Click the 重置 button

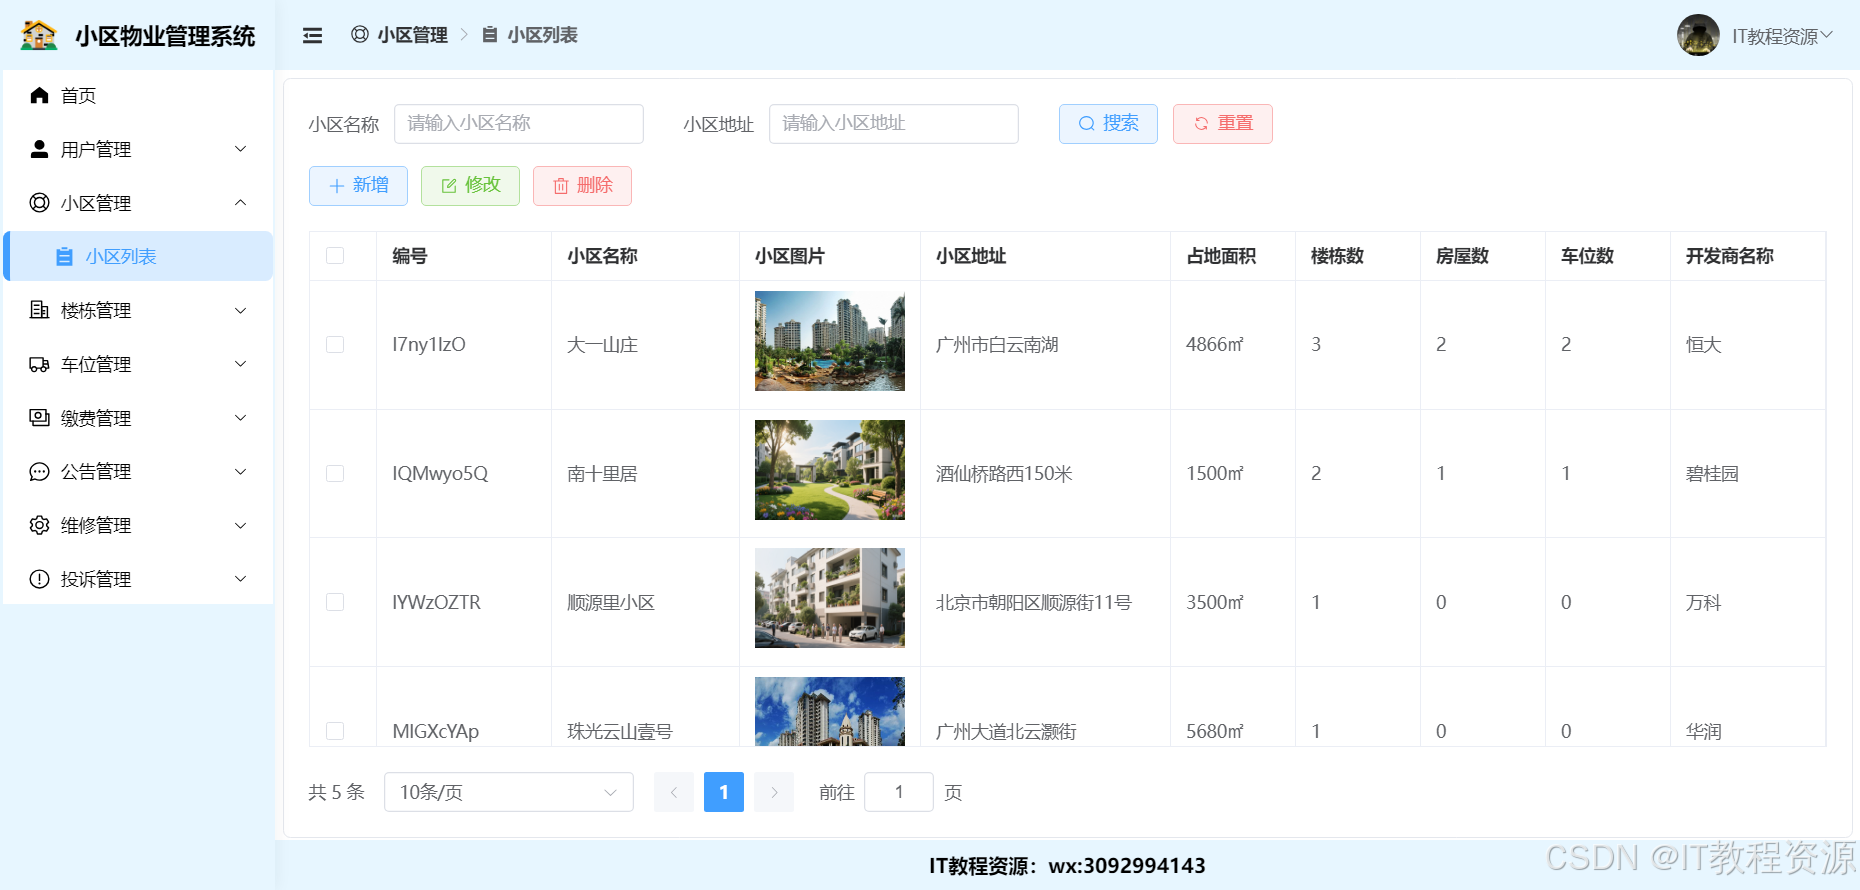(1223, 124)
